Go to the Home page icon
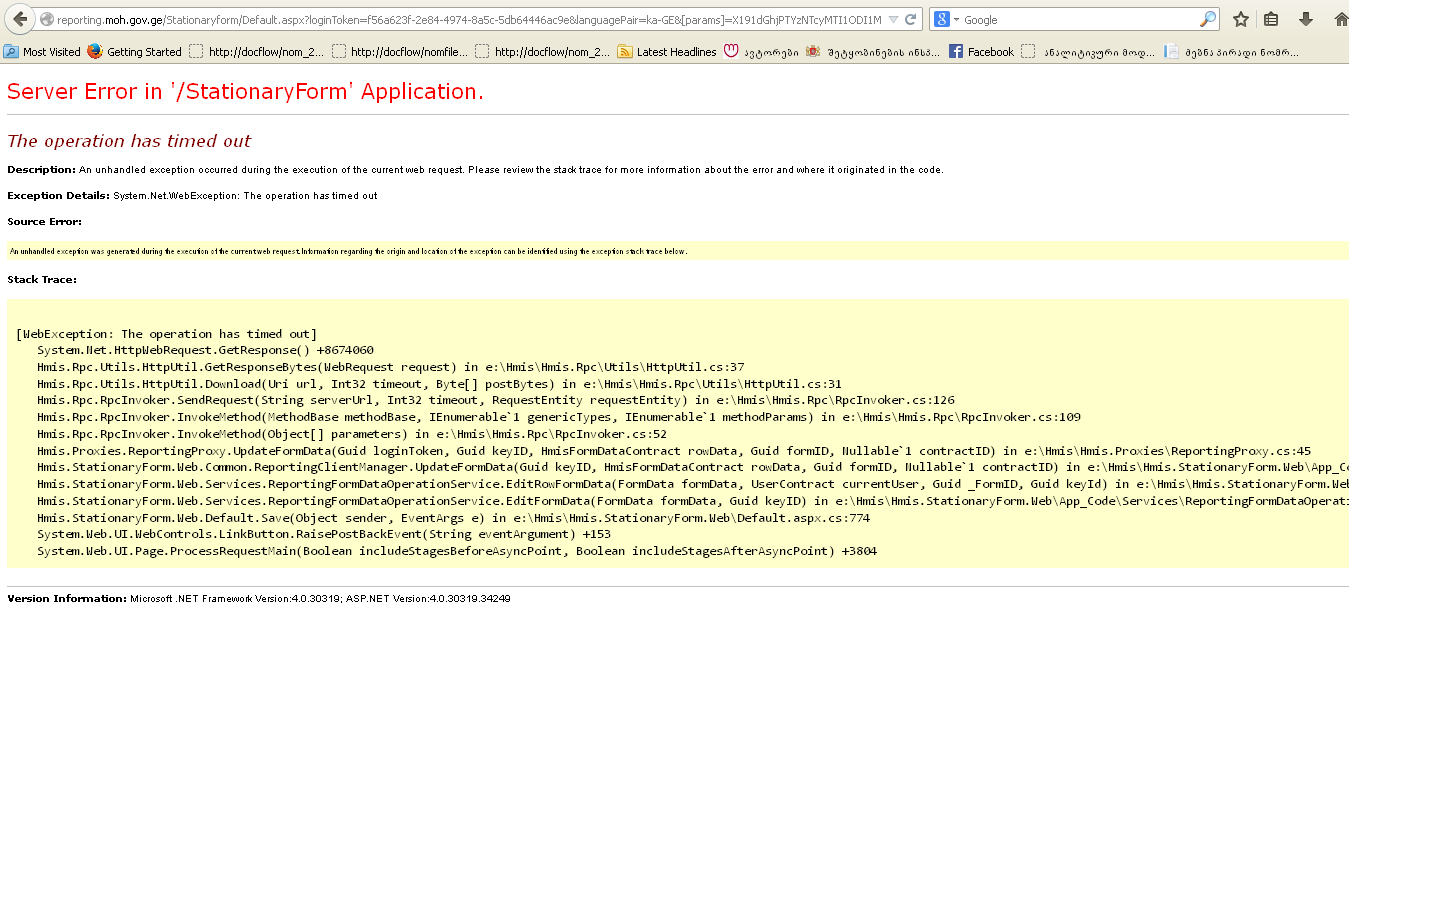This screenshot has height=900, width=1440. pyautogui.click(x=1341, y=19)
